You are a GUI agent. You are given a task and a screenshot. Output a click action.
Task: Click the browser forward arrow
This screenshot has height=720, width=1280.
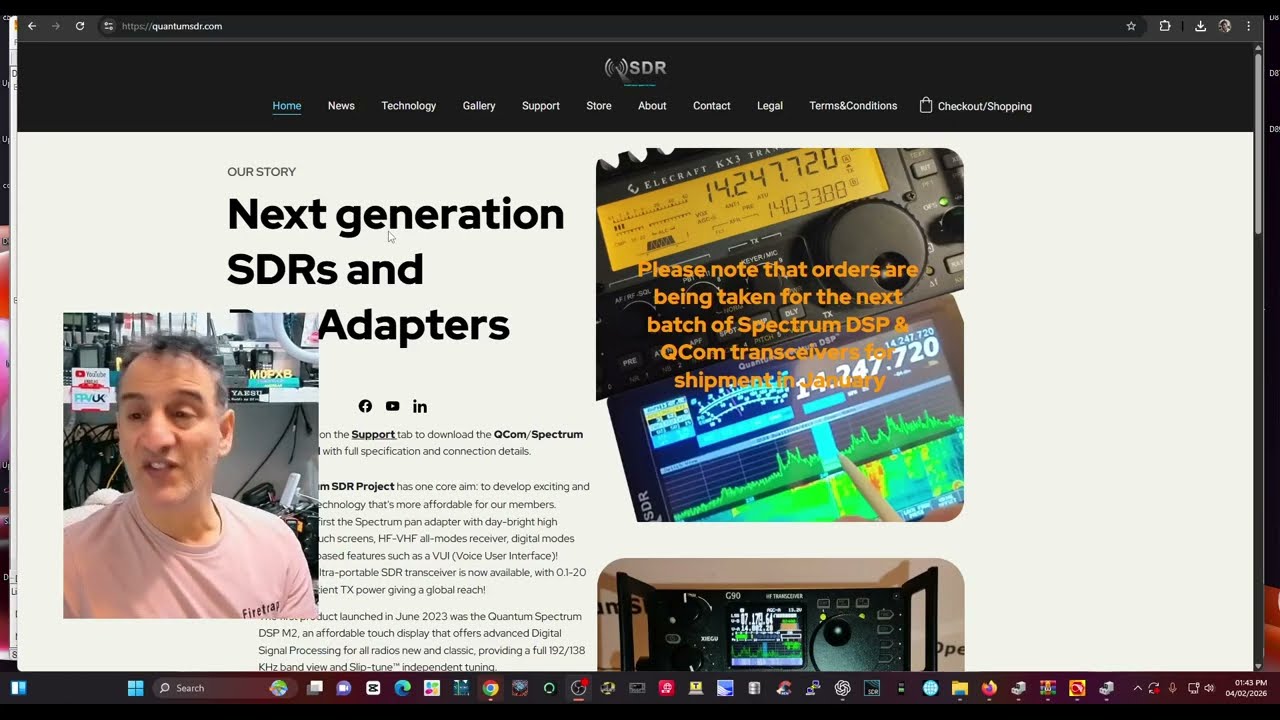(56, 26)
